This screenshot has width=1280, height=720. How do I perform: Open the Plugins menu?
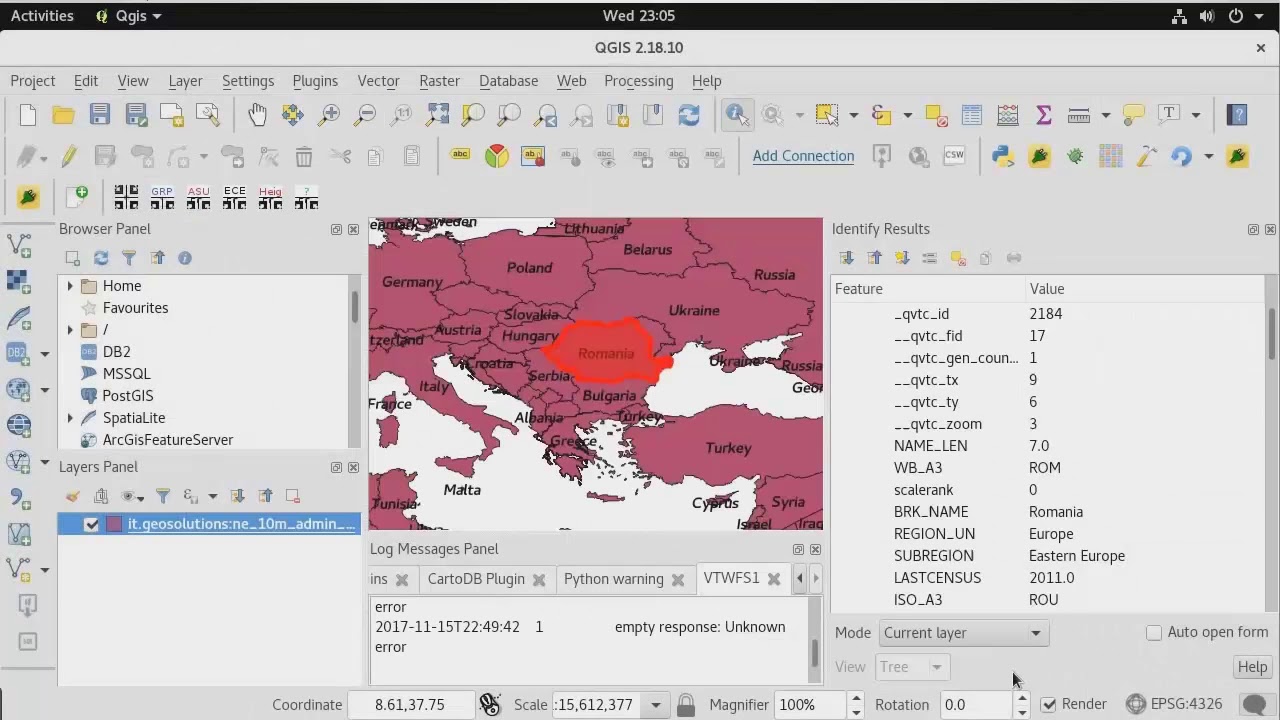coord(315,81)
